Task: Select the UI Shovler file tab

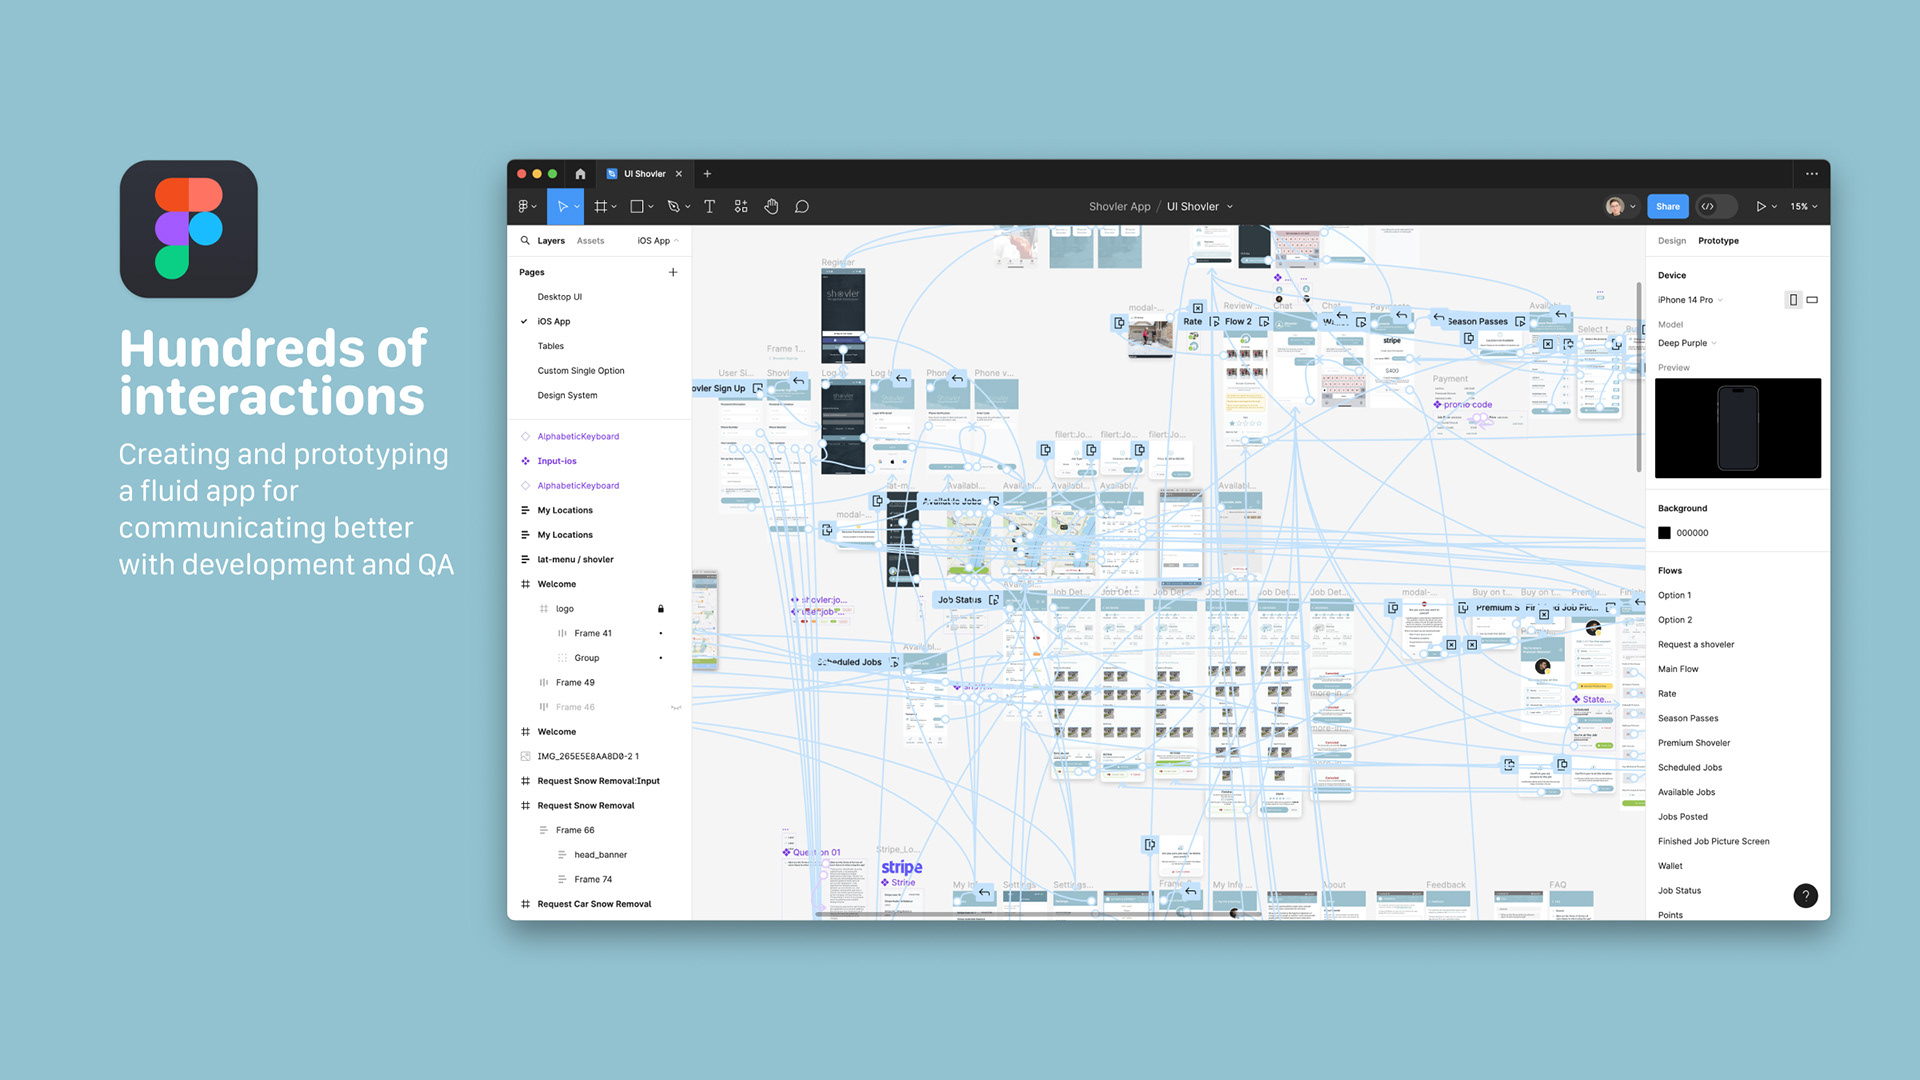Action: pos(644,174)
